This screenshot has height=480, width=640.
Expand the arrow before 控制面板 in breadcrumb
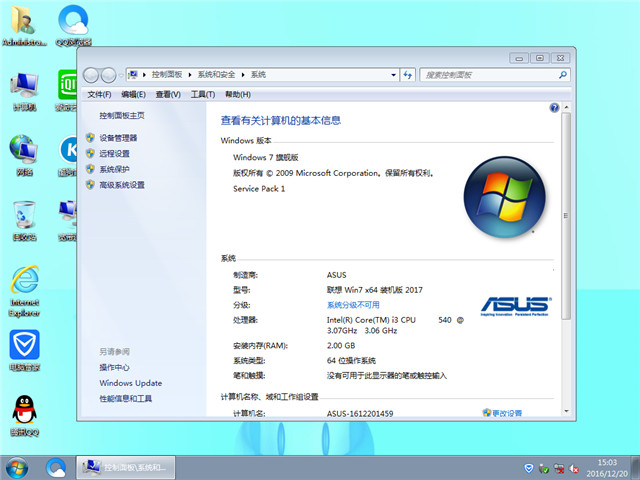point(144,75)
